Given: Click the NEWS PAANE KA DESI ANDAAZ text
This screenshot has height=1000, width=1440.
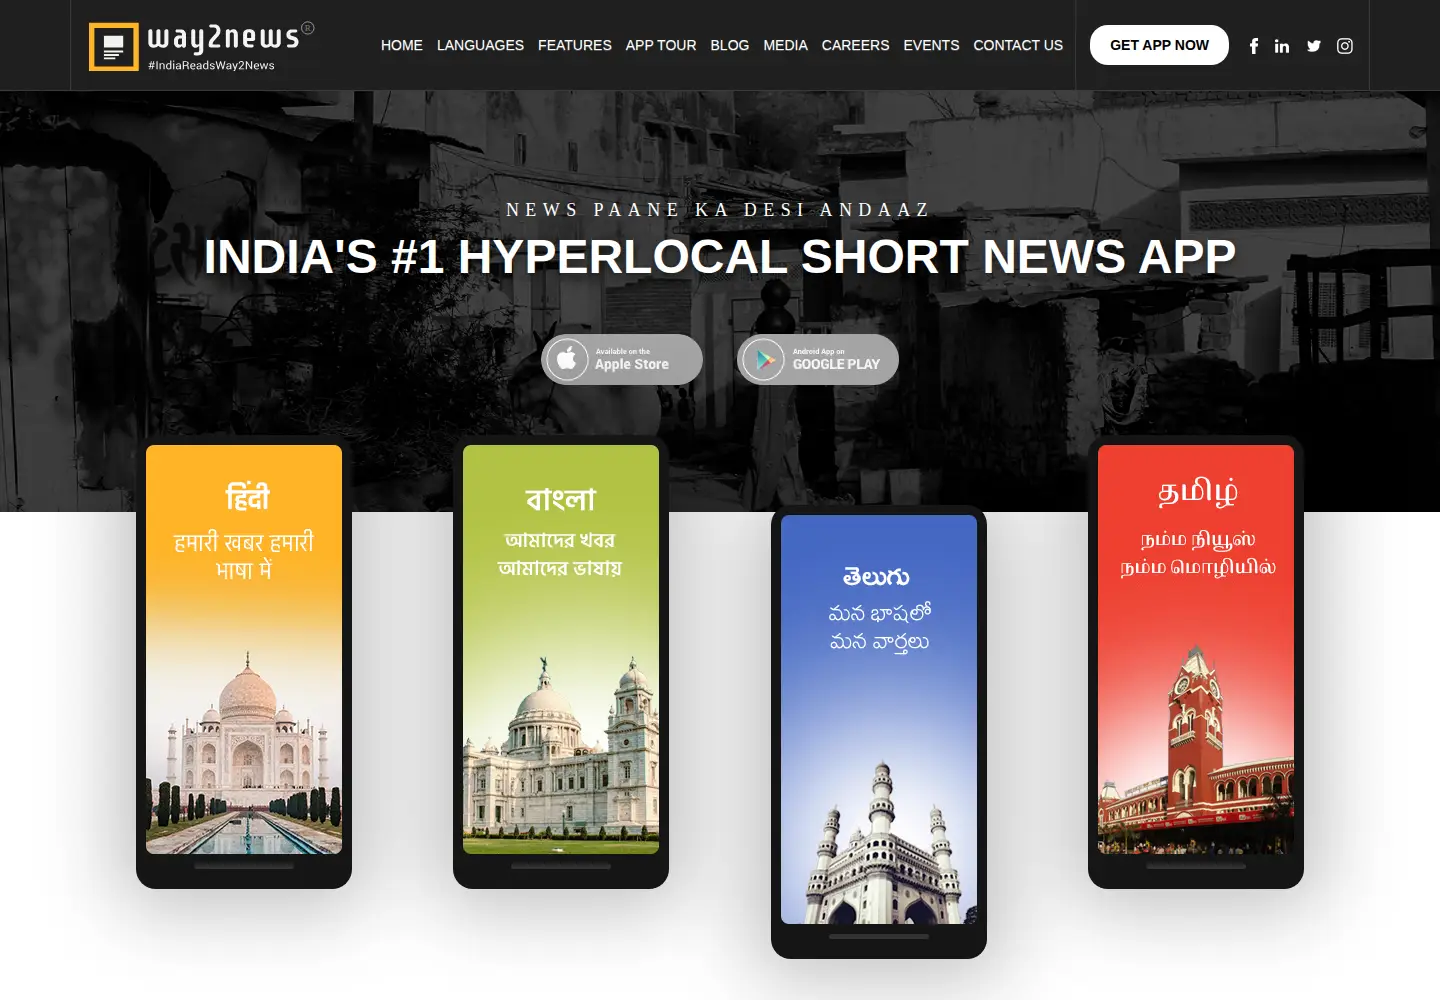Looking at the screenshot, I should 719,210.
